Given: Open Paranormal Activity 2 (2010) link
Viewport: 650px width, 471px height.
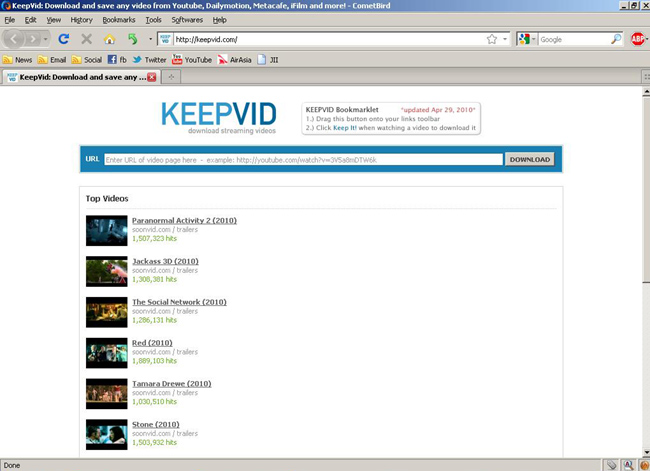Looking at the screenshot, I should click(184, 221).
